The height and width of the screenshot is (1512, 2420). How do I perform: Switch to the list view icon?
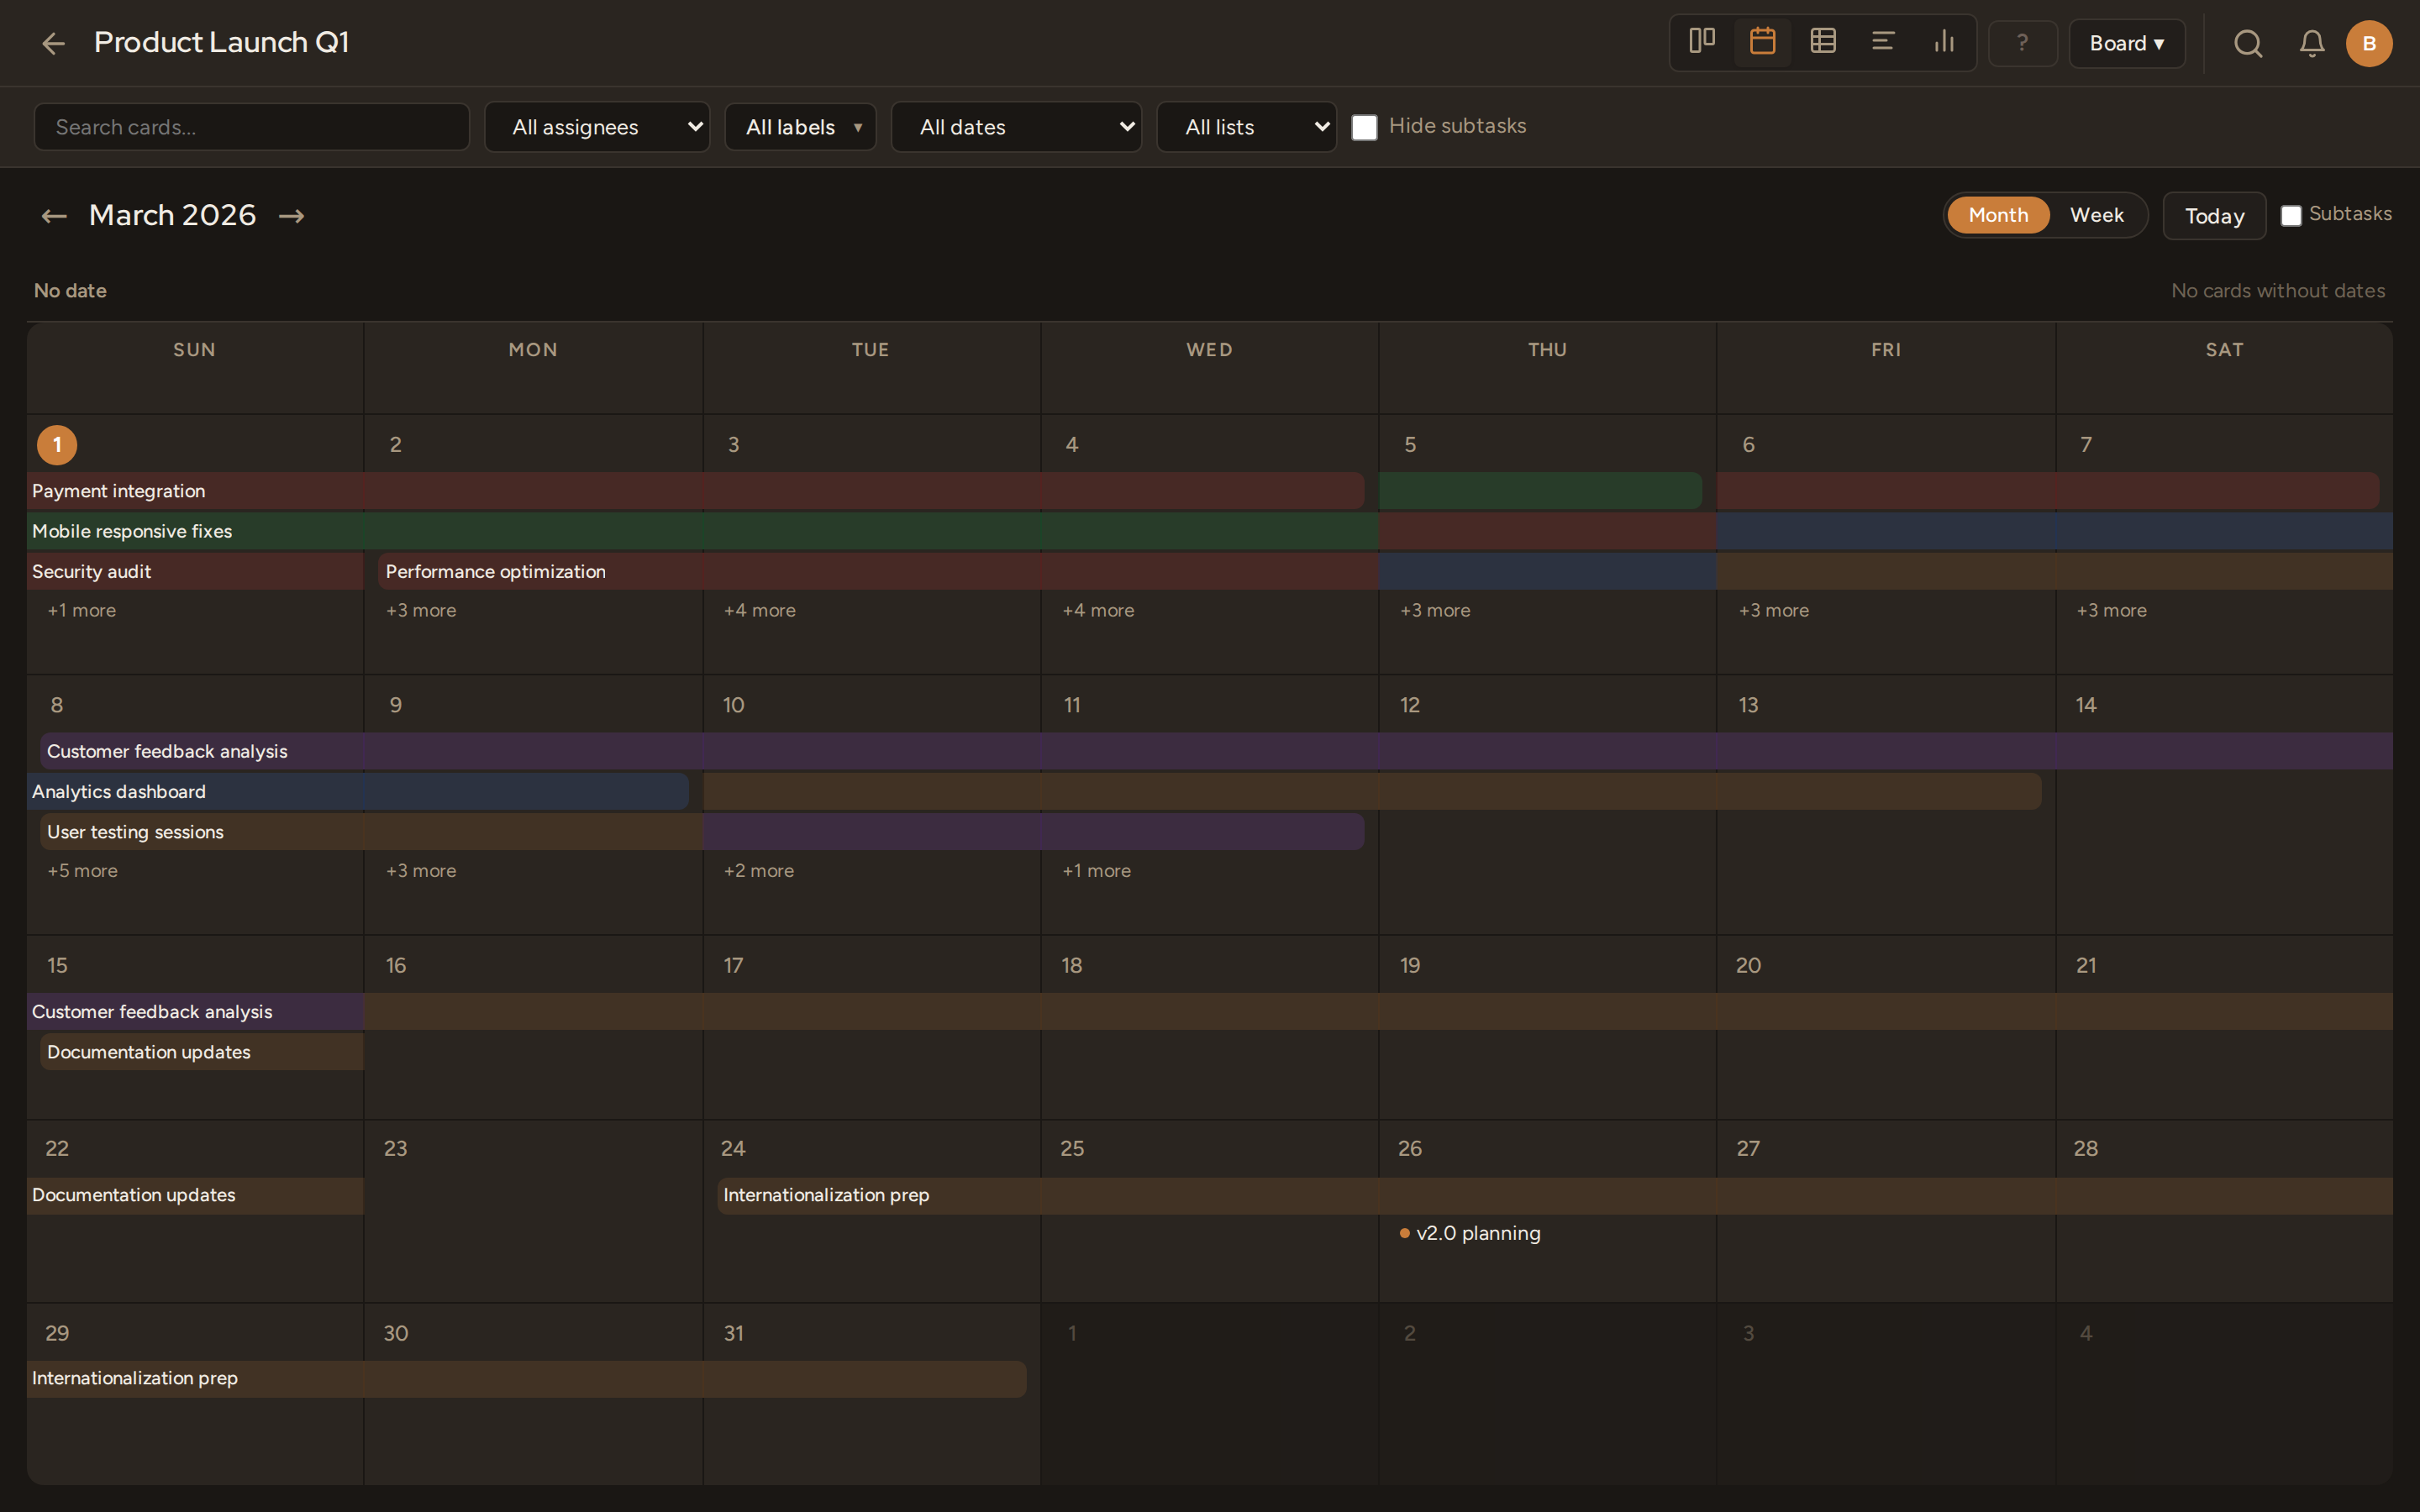1883,42
